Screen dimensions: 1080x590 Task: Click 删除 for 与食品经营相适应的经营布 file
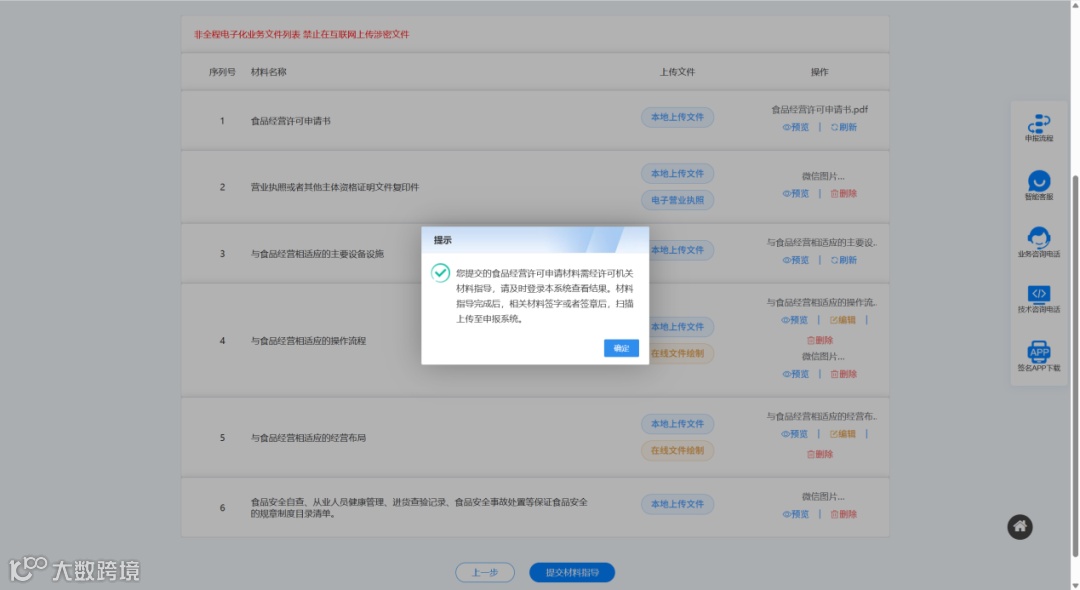coord(820,453)
